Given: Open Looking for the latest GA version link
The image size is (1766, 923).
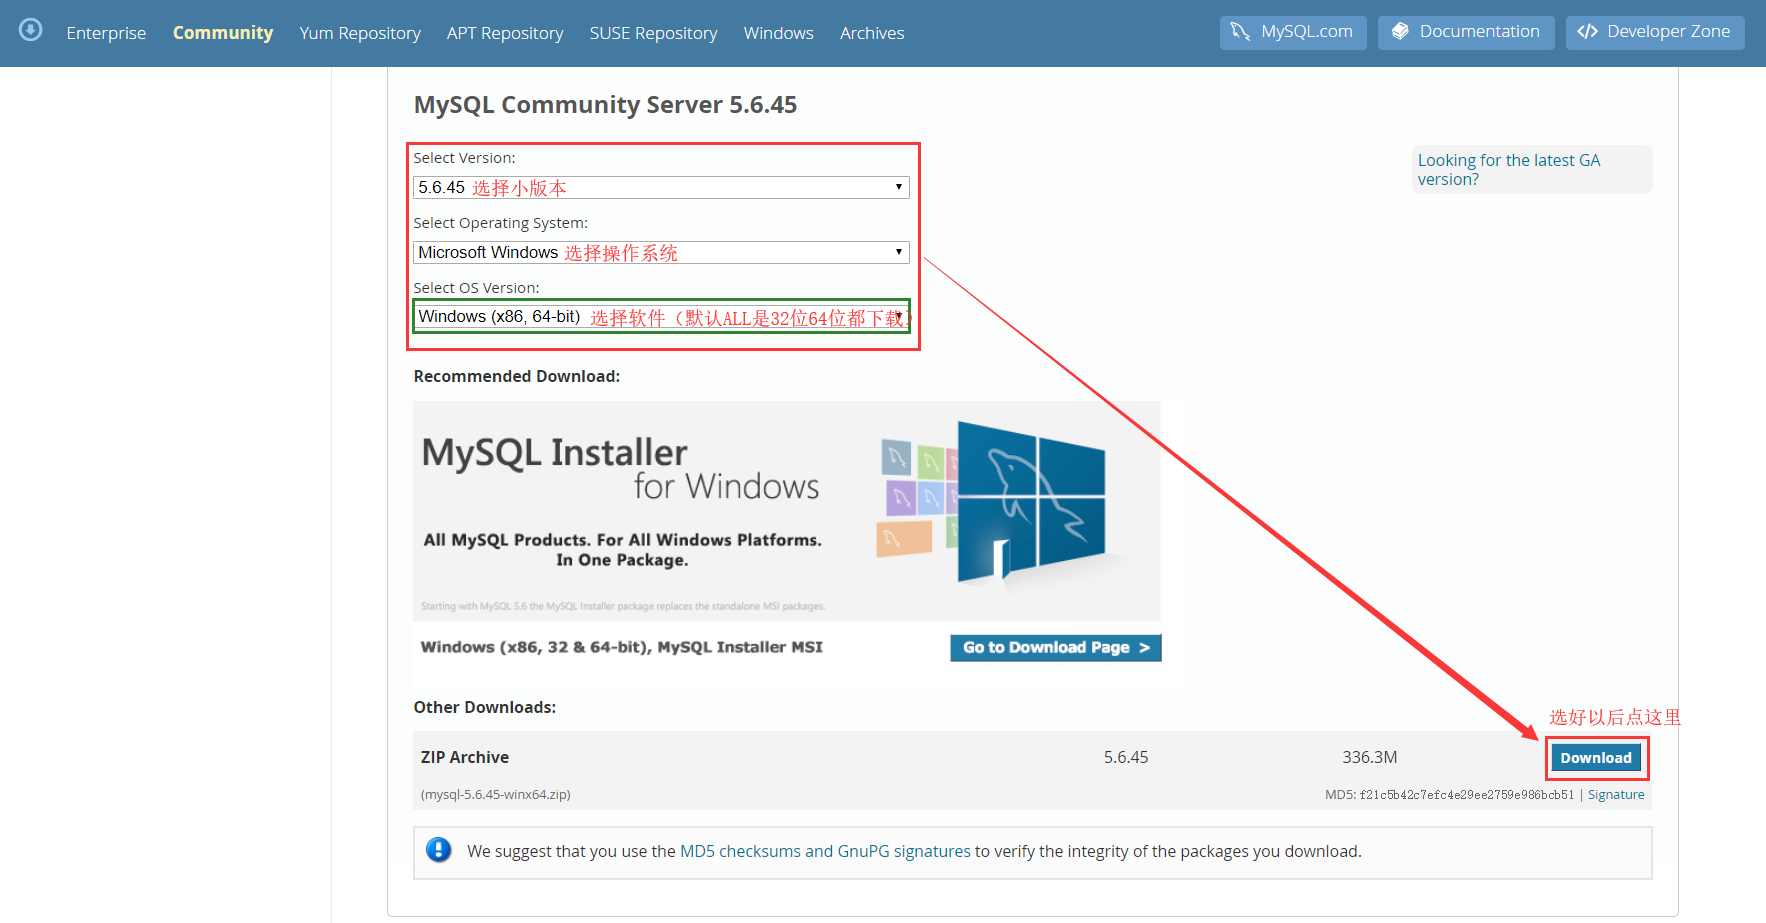Looking at the screenshot, I should (1509, 170).
